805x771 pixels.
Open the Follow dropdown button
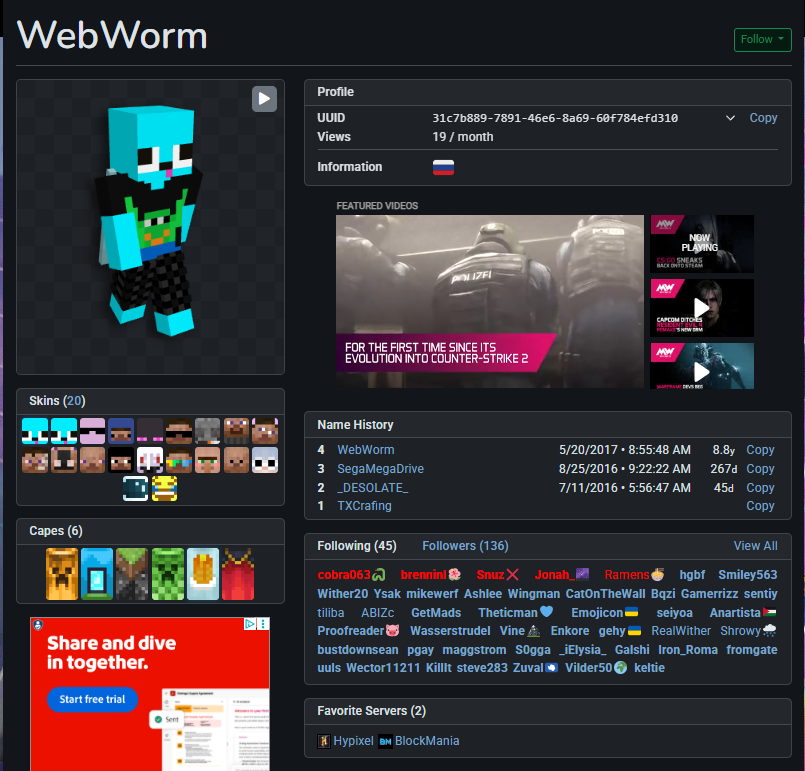pos(762,40)
